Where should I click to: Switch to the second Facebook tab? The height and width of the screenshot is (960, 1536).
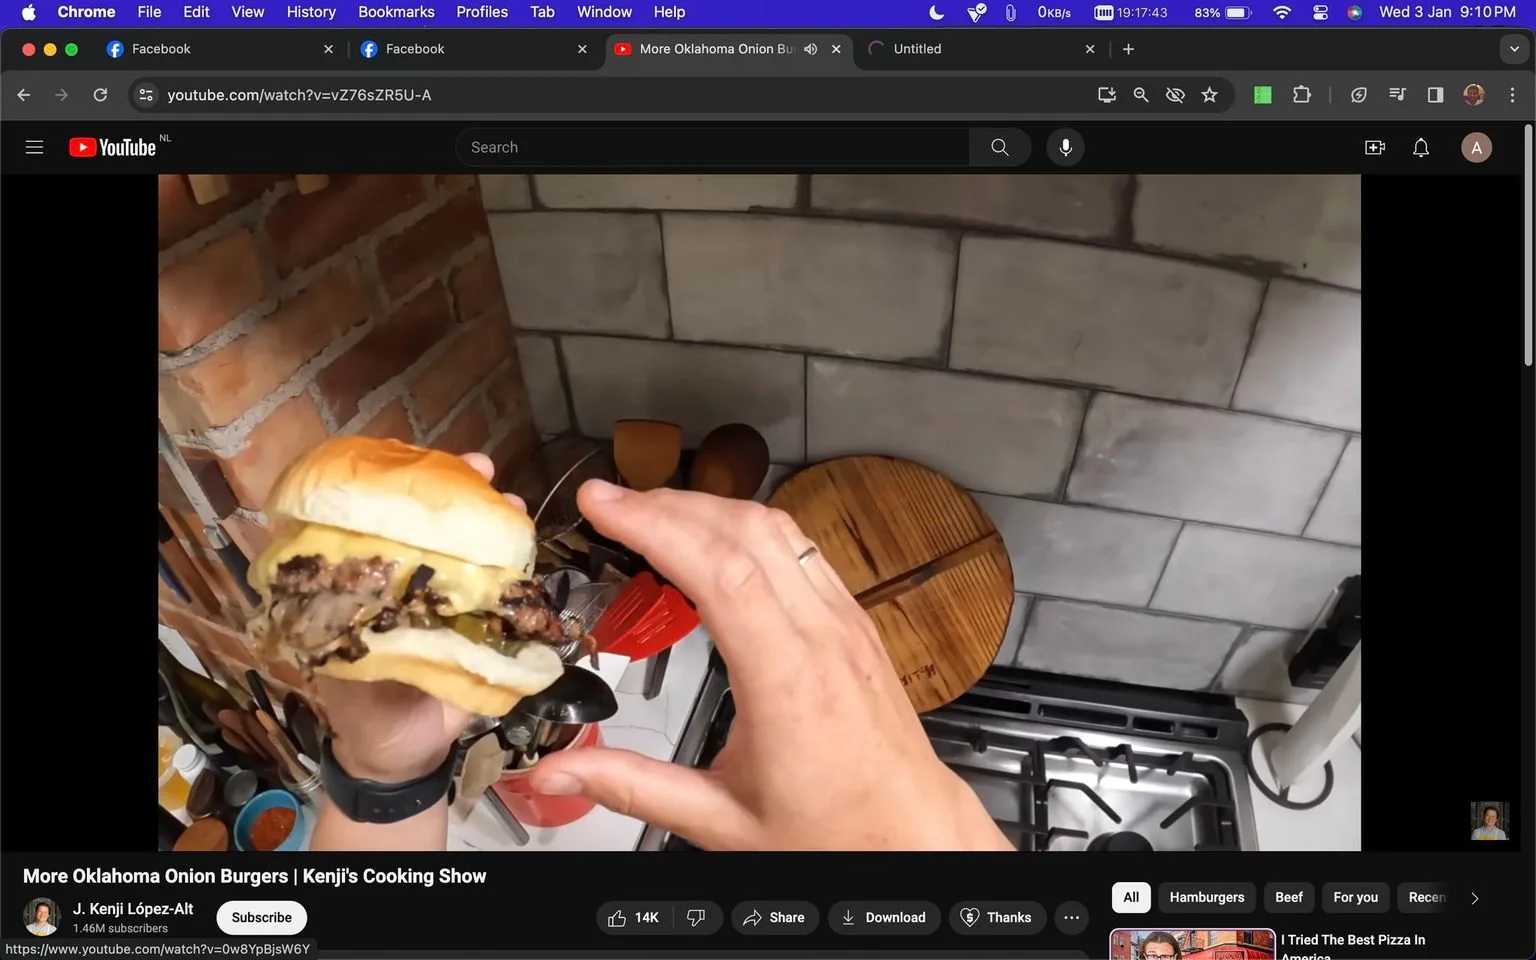pyautogui.click(x=474, y=49)
